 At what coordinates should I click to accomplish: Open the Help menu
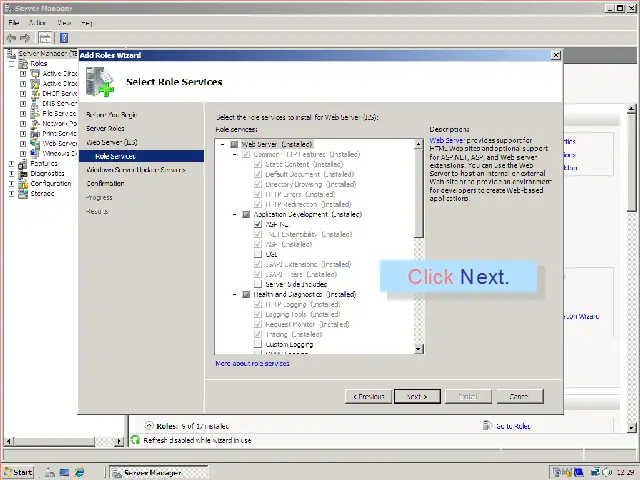[87, 23]
